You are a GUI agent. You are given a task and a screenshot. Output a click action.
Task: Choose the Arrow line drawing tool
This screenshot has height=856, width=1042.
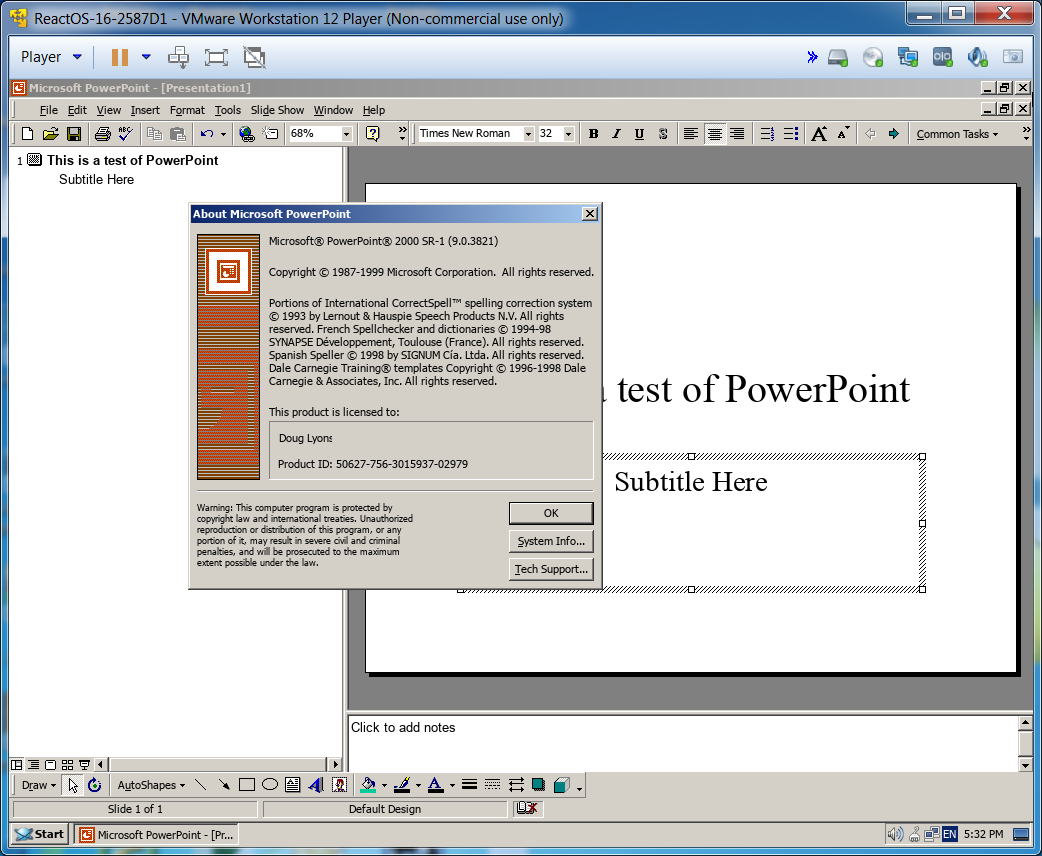(224, 785)
